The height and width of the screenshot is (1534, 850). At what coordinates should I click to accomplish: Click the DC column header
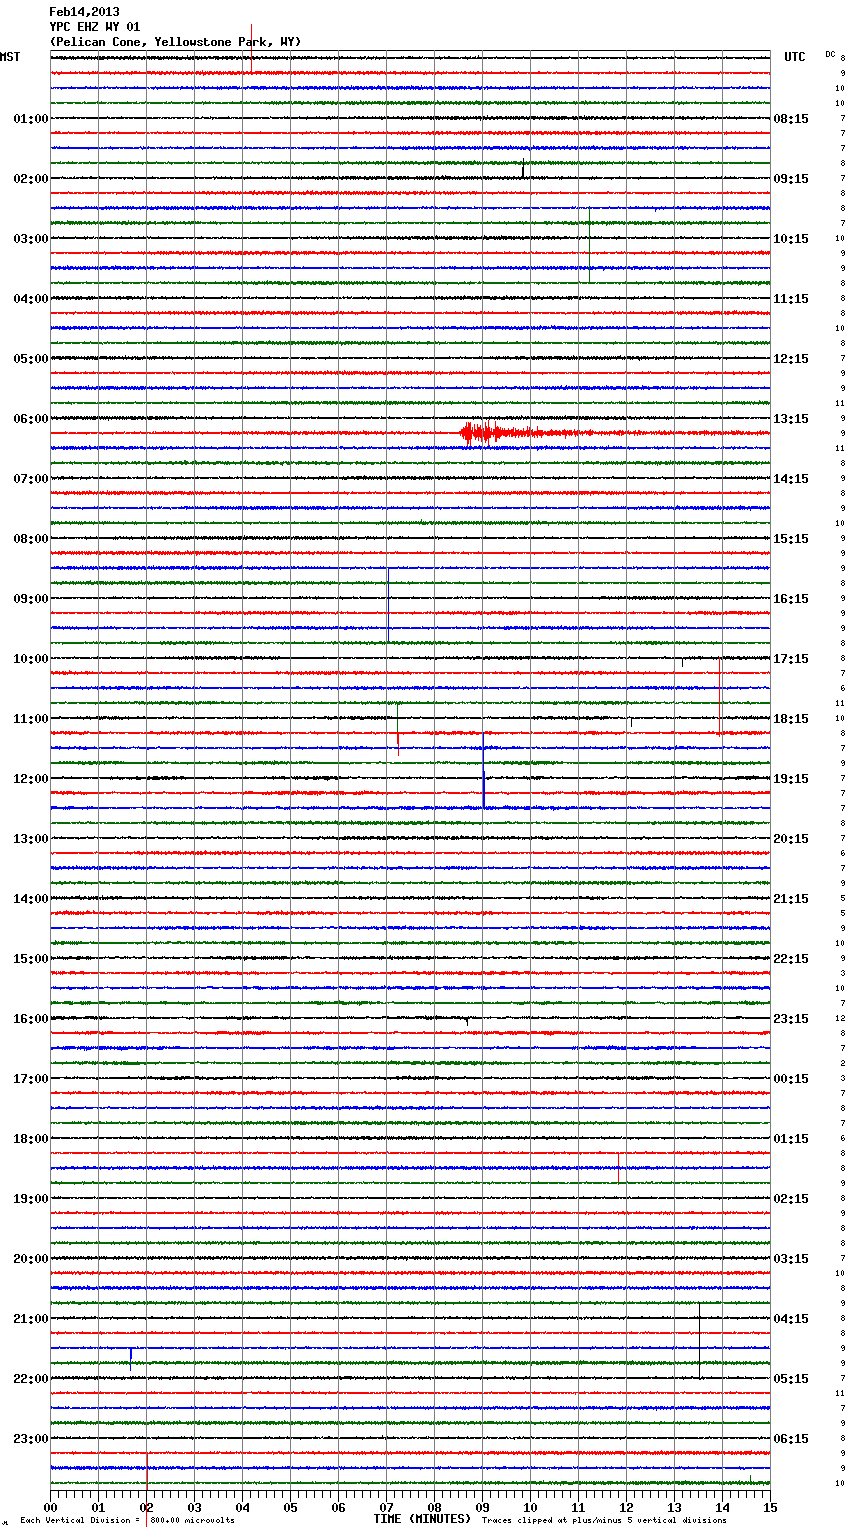(830, 54)
